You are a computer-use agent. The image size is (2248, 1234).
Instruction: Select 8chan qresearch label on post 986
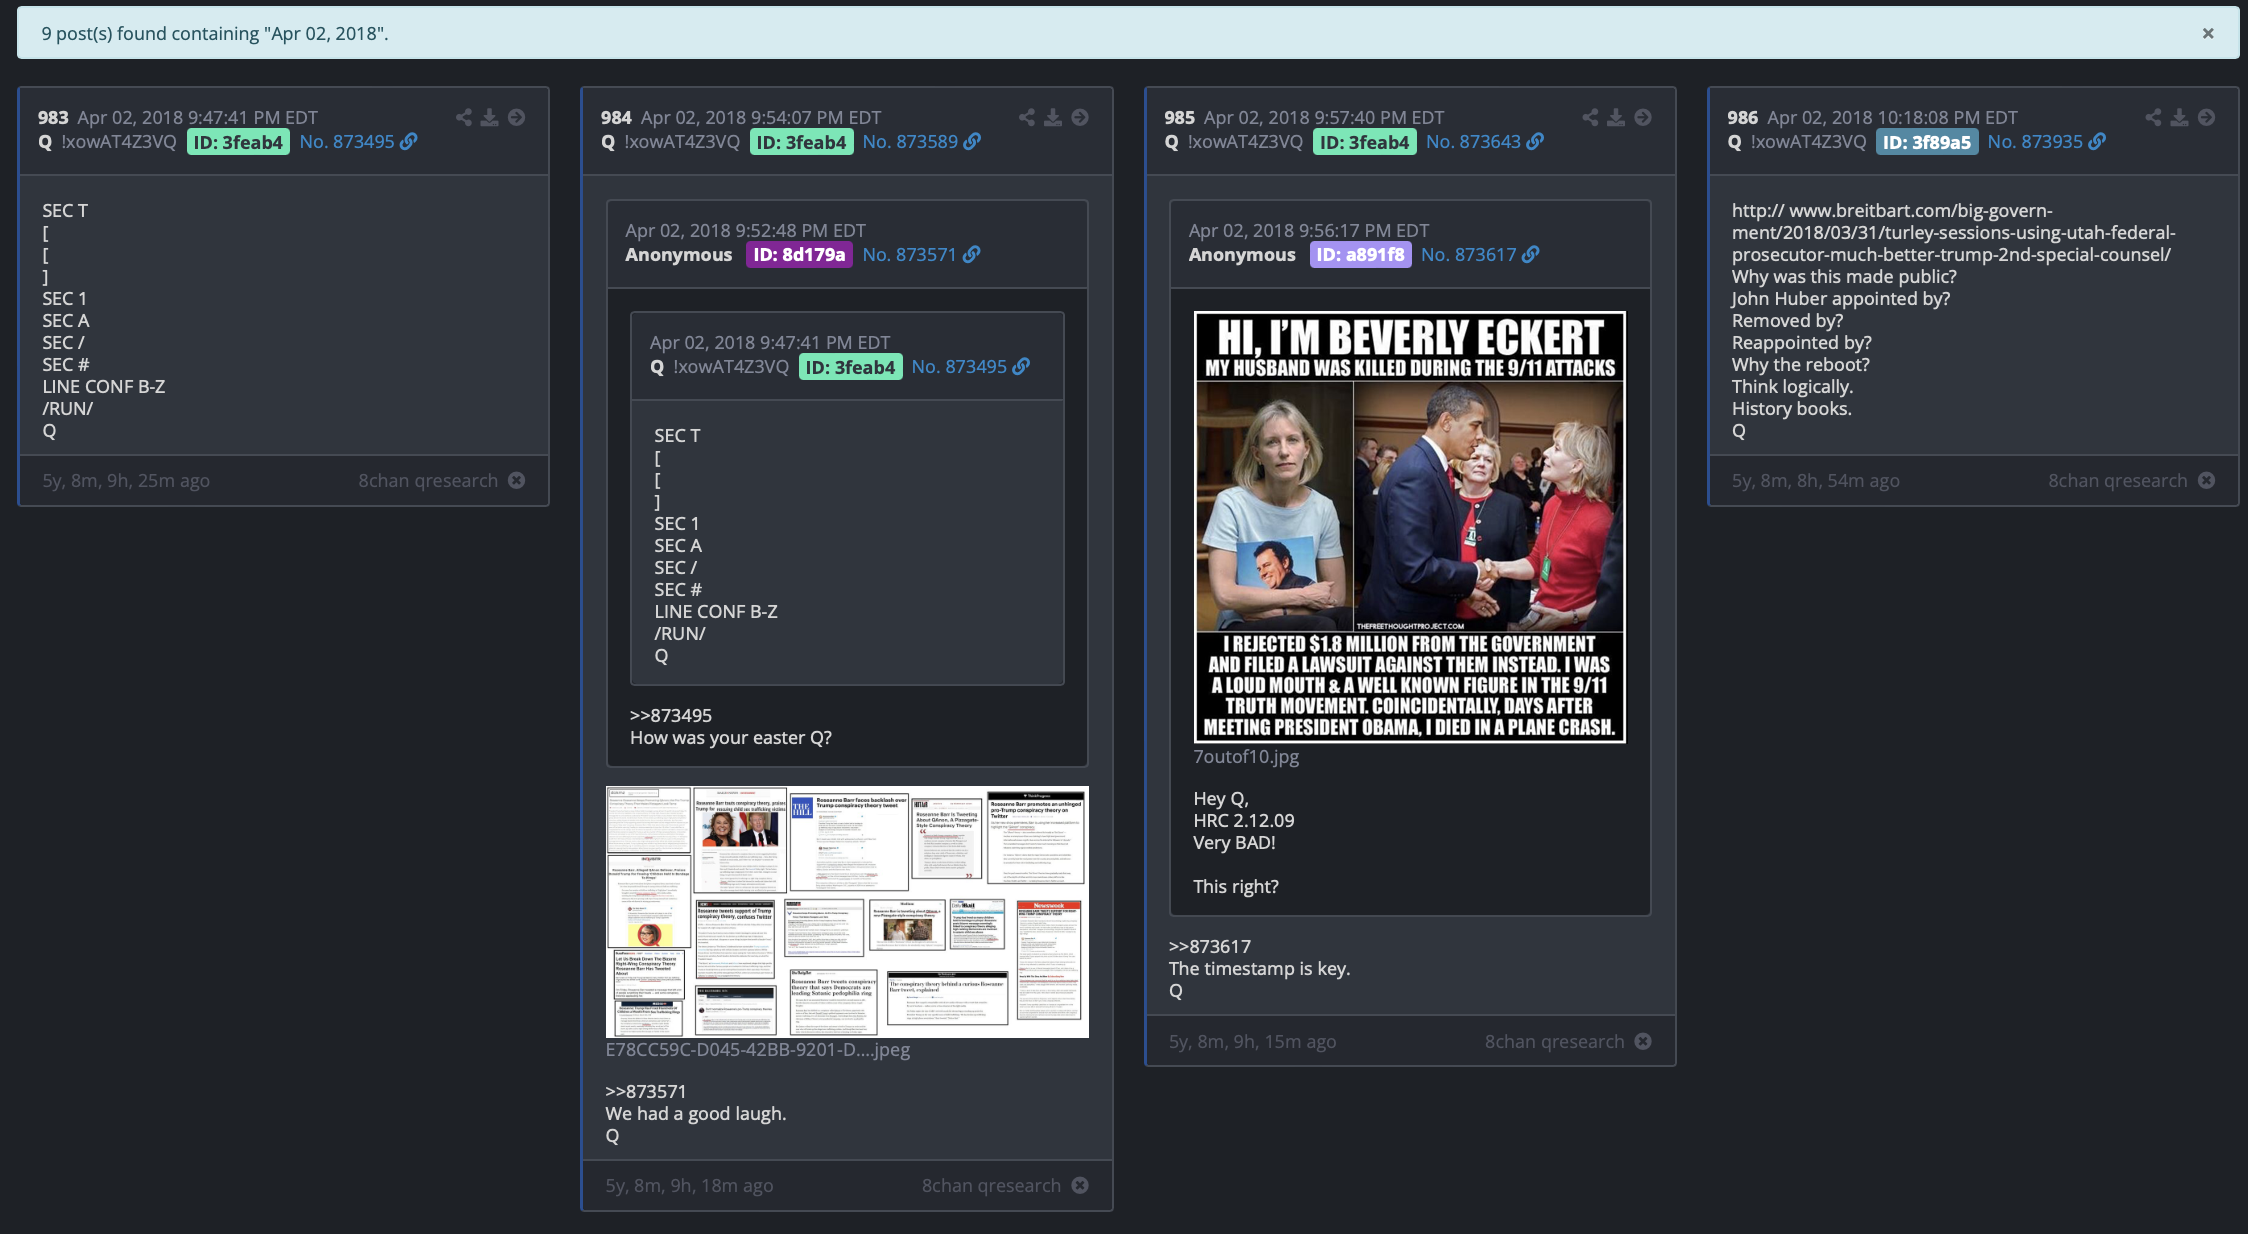click(x=2117, y=481)
